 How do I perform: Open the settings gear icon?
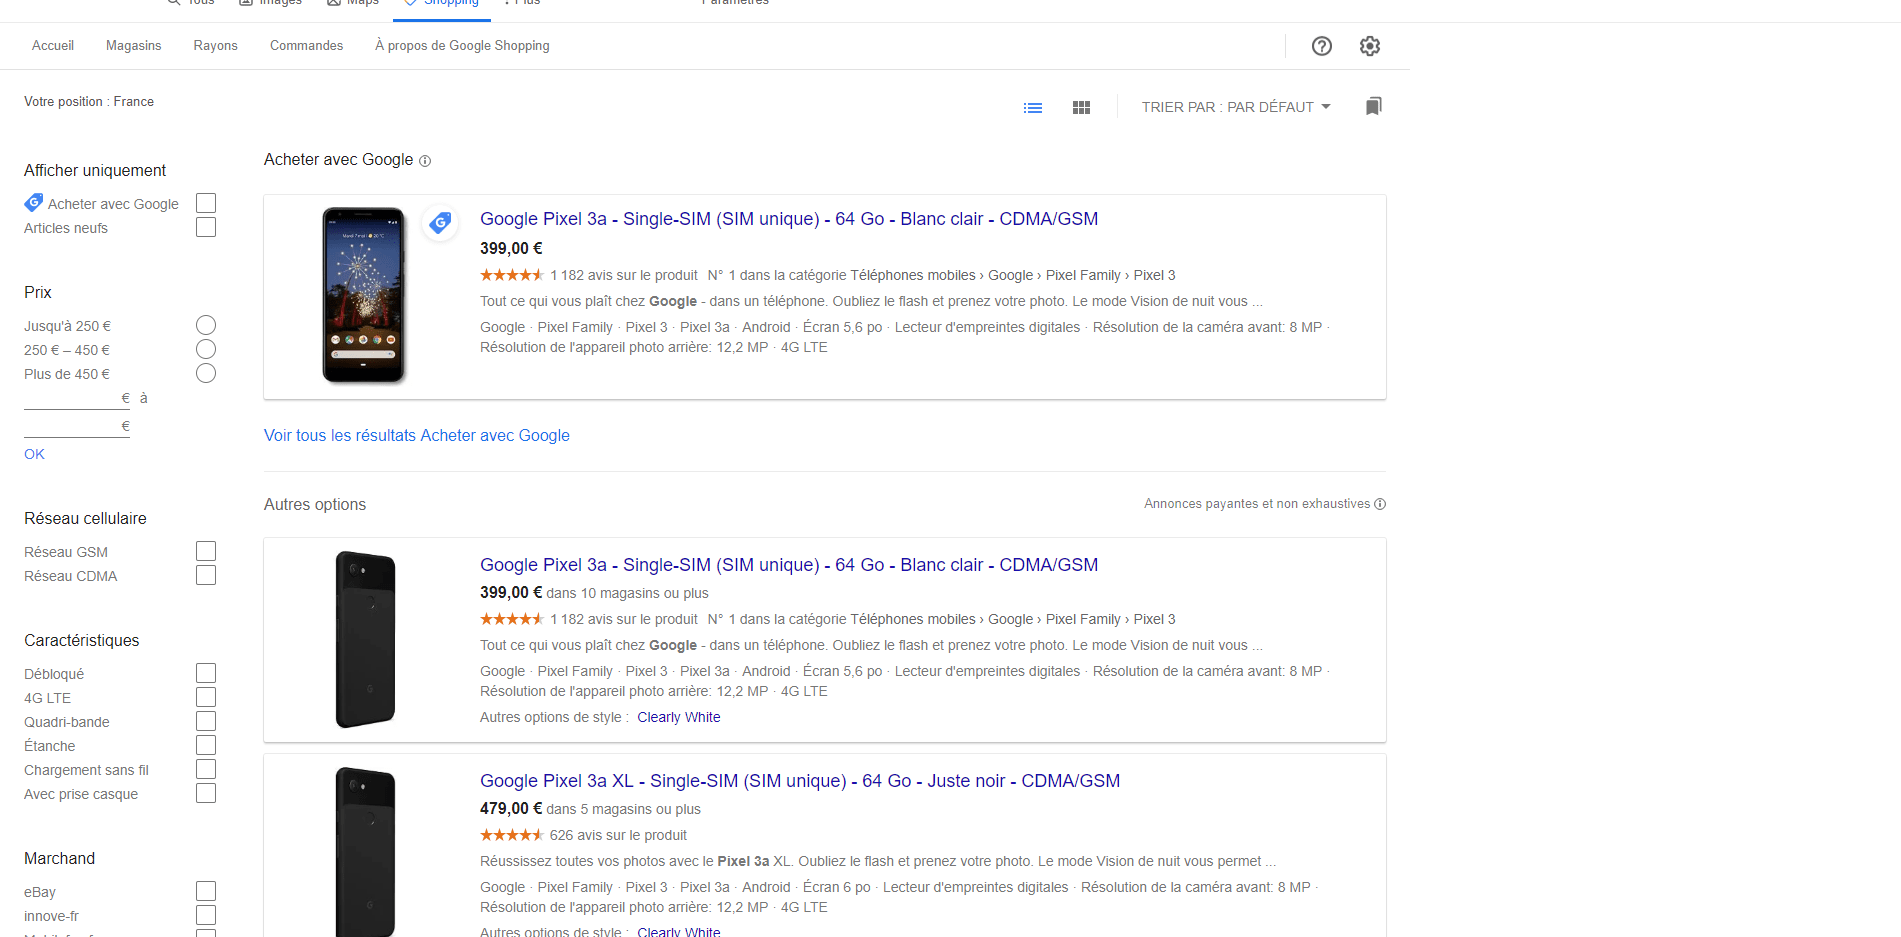pyautogui.click(x=1370, y=46)
